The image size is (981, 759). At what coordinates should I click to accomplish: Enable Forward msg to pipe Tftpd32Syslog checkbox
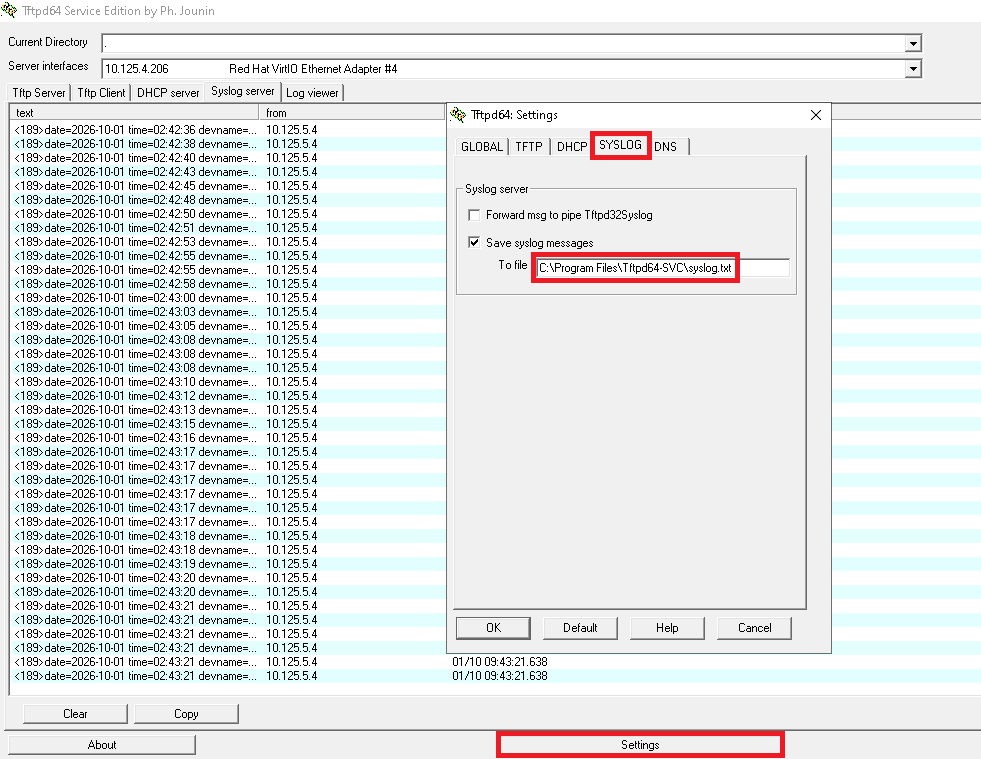pos(474,215)
